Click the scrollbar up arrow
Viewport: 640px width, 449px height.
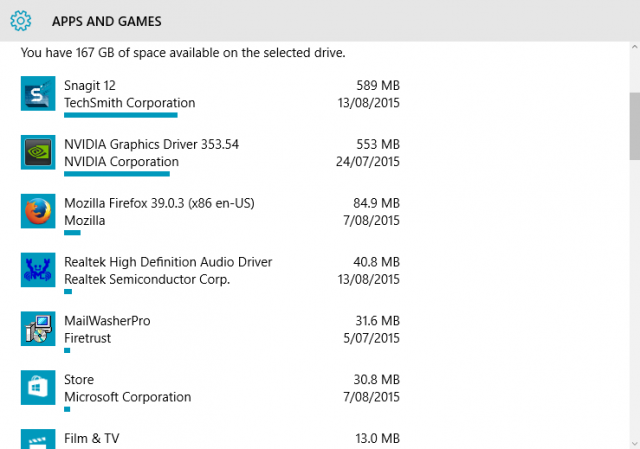[635, 47]
